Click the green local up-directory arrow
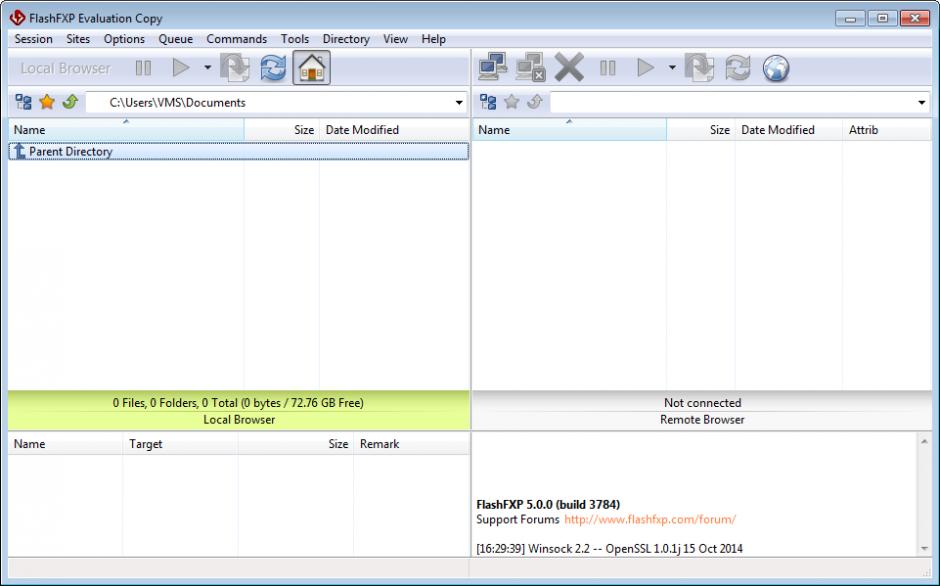The image size is (940, 586). click(x=70, y=102)
